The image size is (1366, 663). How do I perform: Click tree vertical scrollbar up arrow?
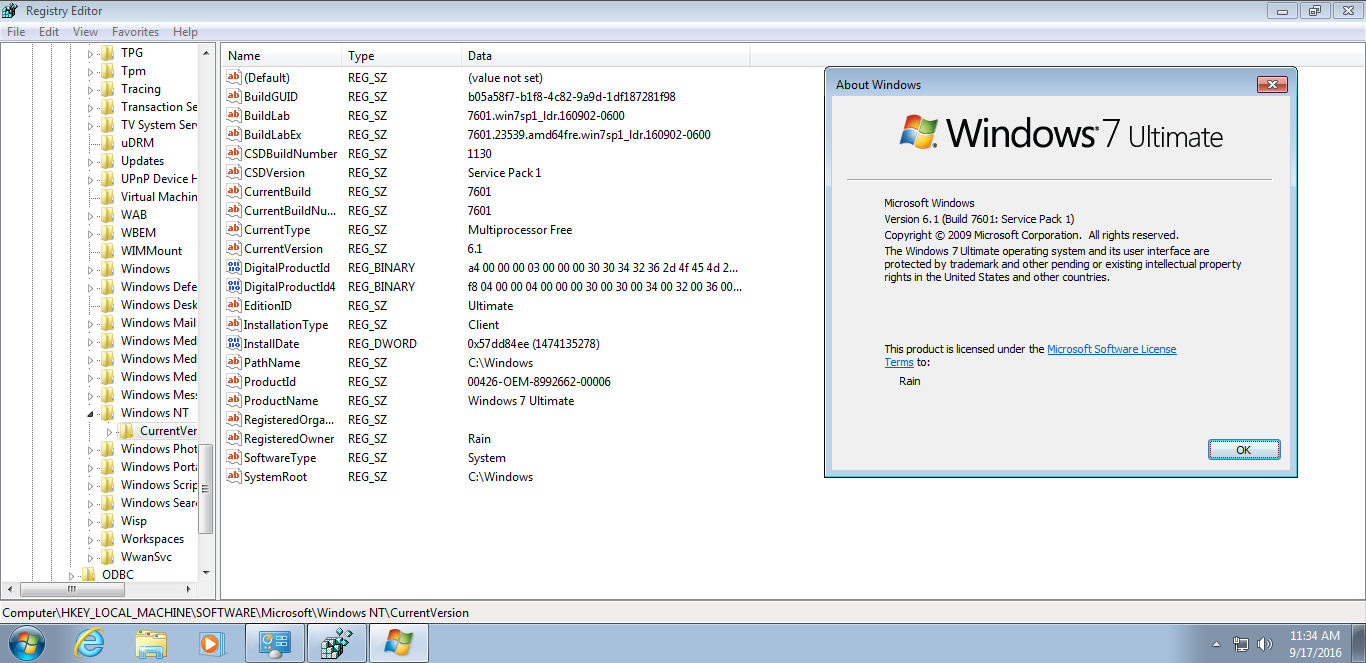click(x=206, y=51)
